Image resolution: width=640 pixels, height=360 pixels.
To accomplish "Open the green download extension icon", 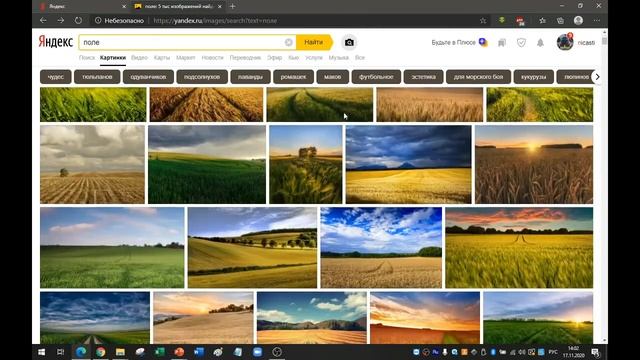I will (x=502, y=20).
